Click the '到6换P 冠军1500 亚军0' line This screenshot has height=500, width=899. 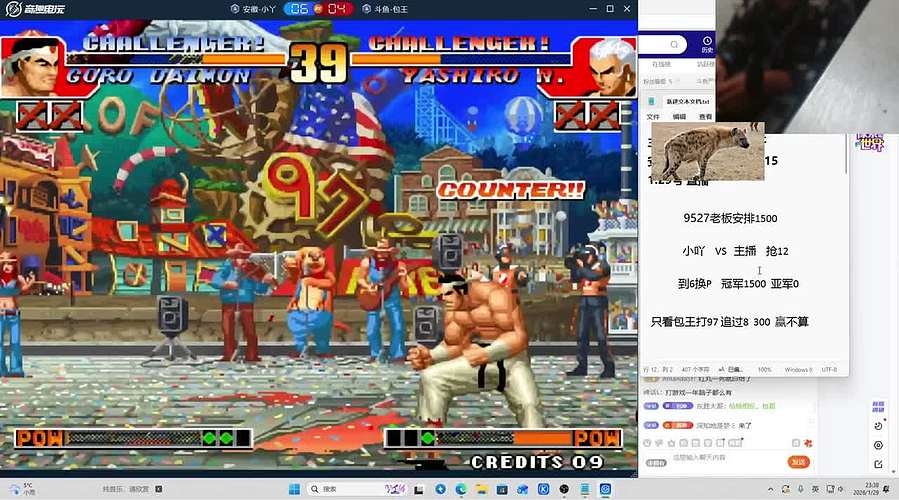click(738, 283)
